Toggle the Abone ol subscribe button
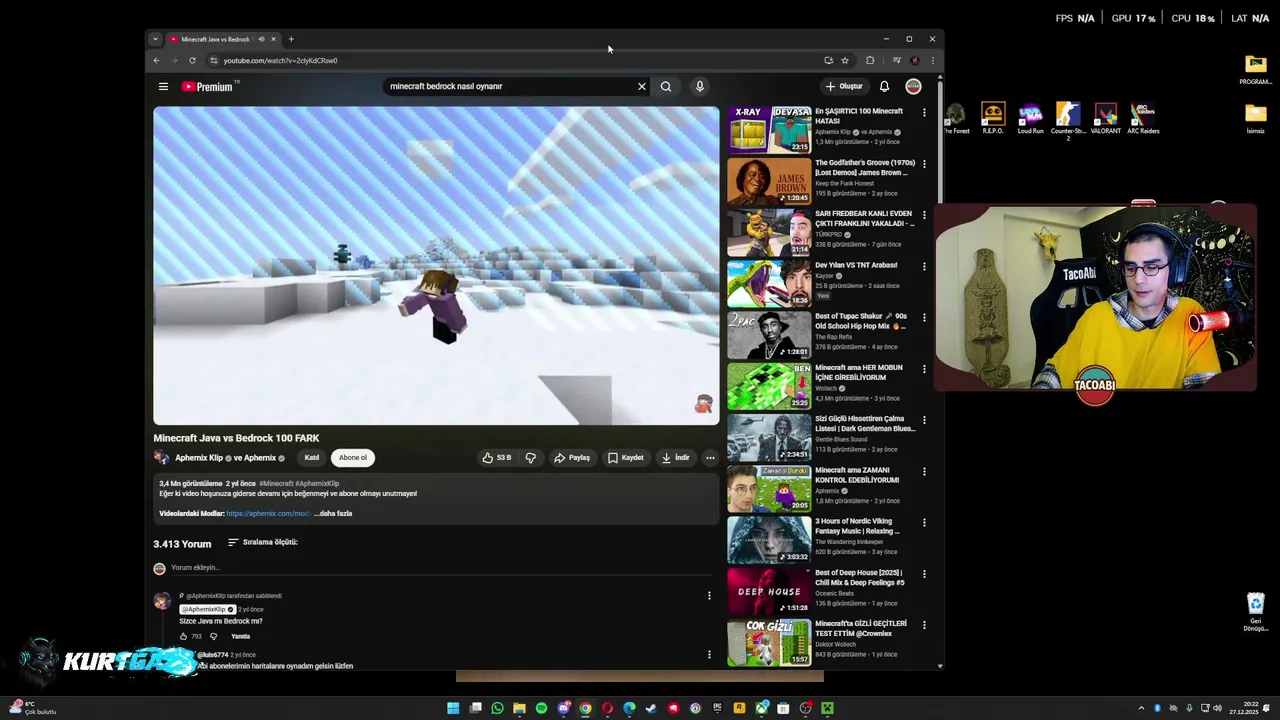Screen dimensions: 1280x720 click(x=352, y=458)
